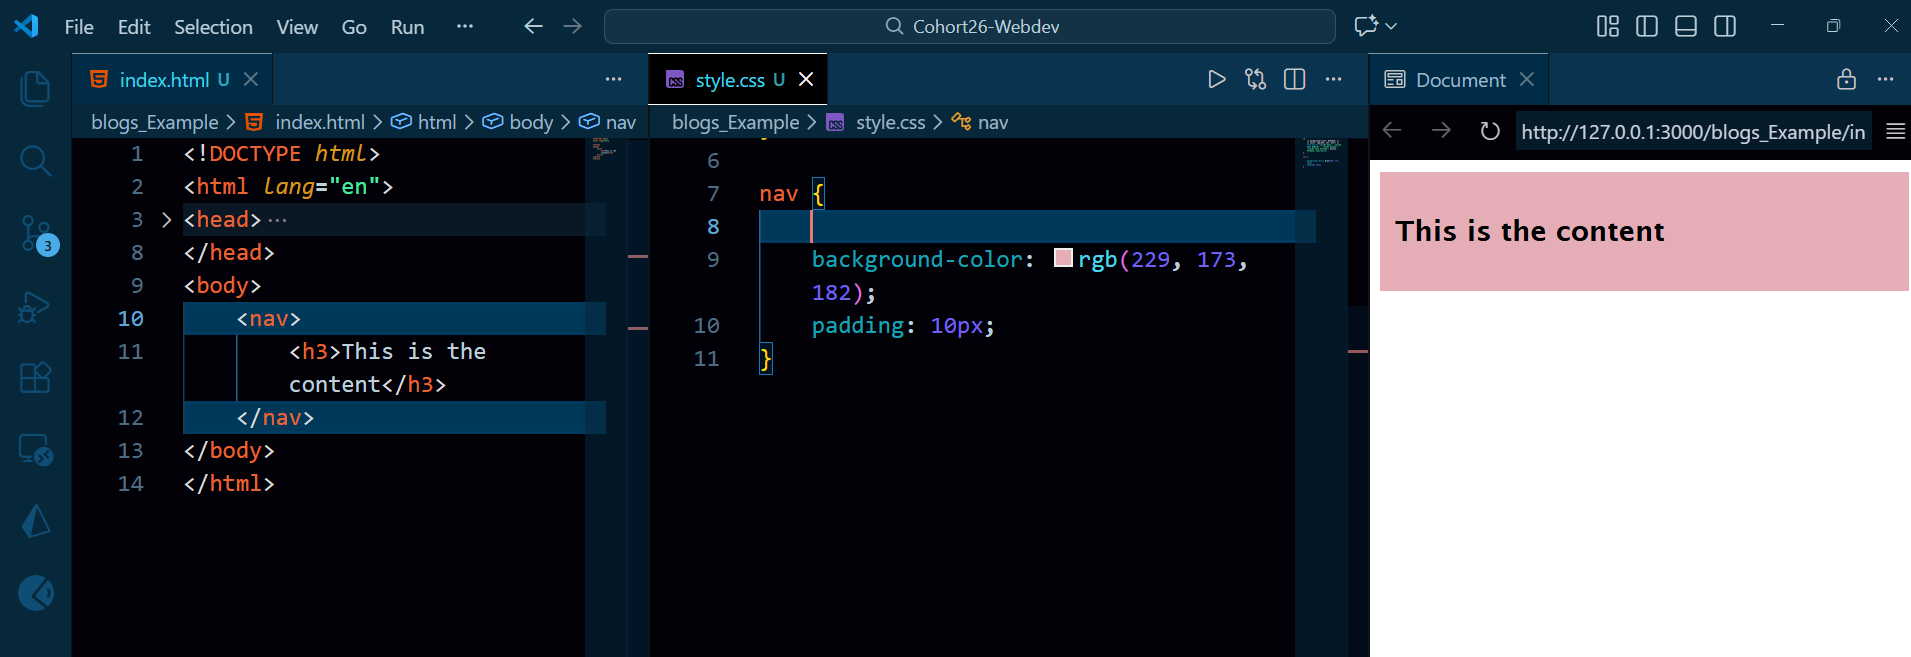Click the closing brace on line 11 of style.css
This screenshot has width=1911, height=657.
(766, 358)
